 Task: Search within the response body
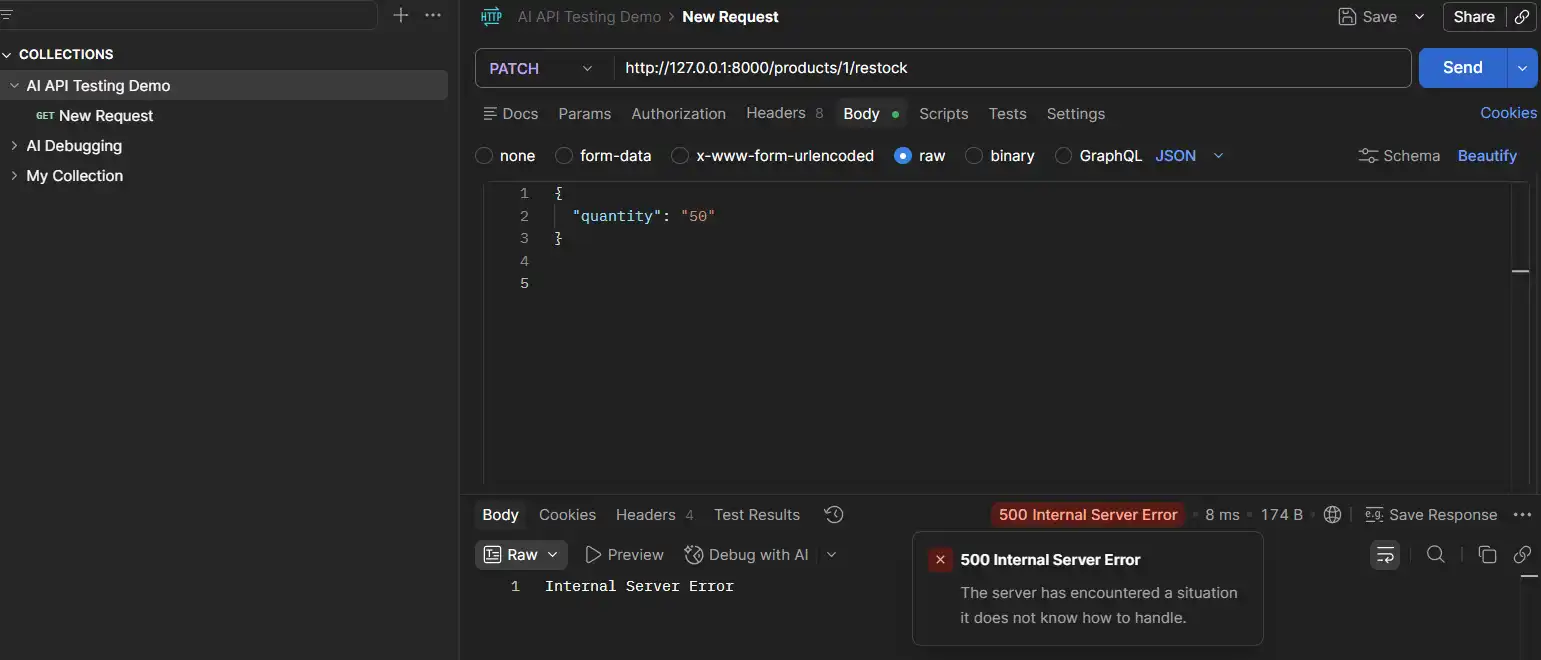[1436, 554]
